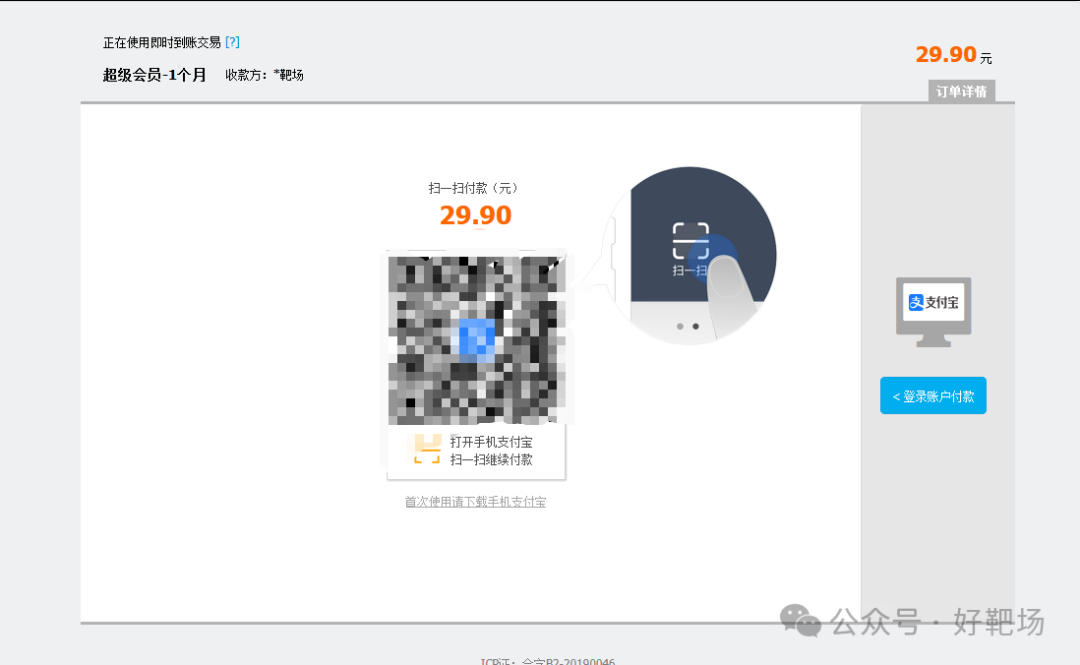Click the ICP证 license text at bottom
This screenshot has width=1080, height=665.
pyautogui.click(x=548, y=662)
